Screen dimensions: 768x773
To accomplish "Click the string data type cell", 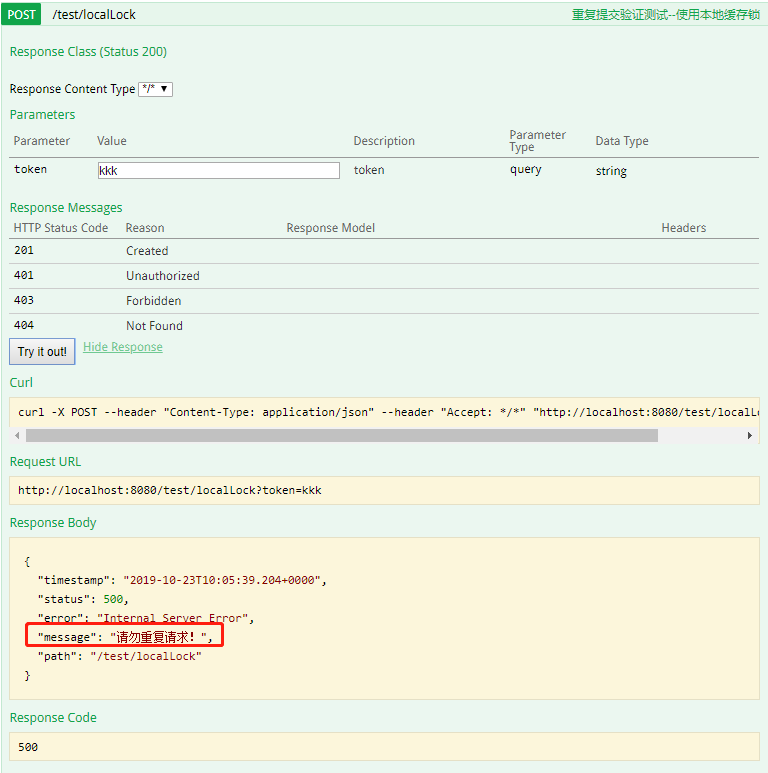I will [611, 171].
